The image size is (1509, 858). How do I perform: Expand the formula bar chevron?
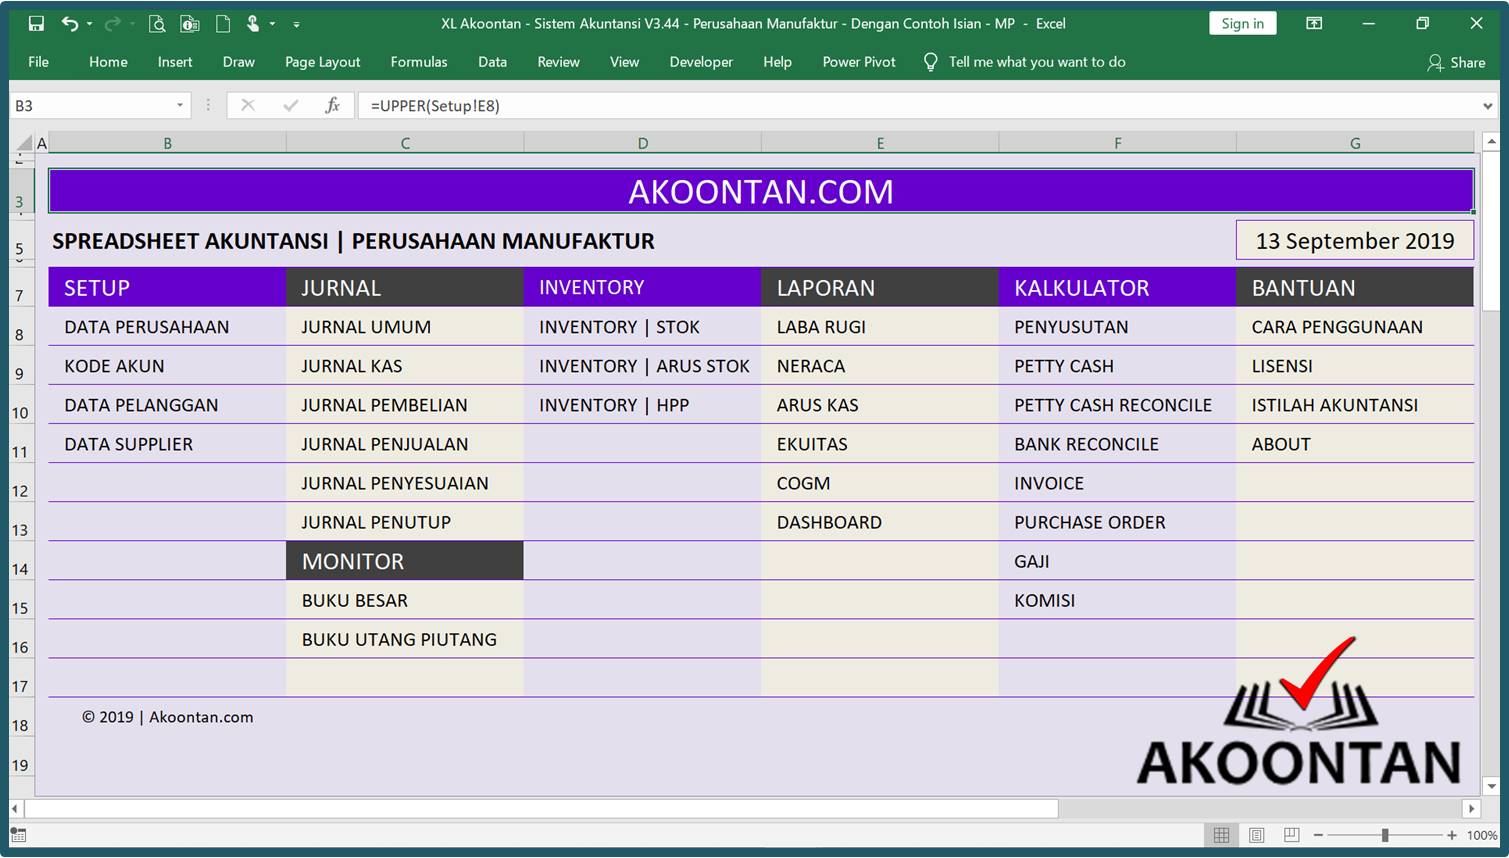click(x=1487, y=105)
